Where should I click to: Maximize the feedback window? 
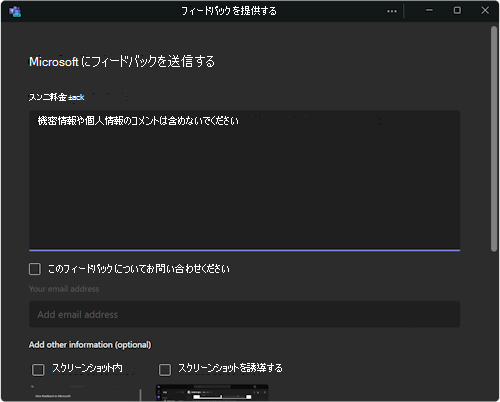click(457, 11)
